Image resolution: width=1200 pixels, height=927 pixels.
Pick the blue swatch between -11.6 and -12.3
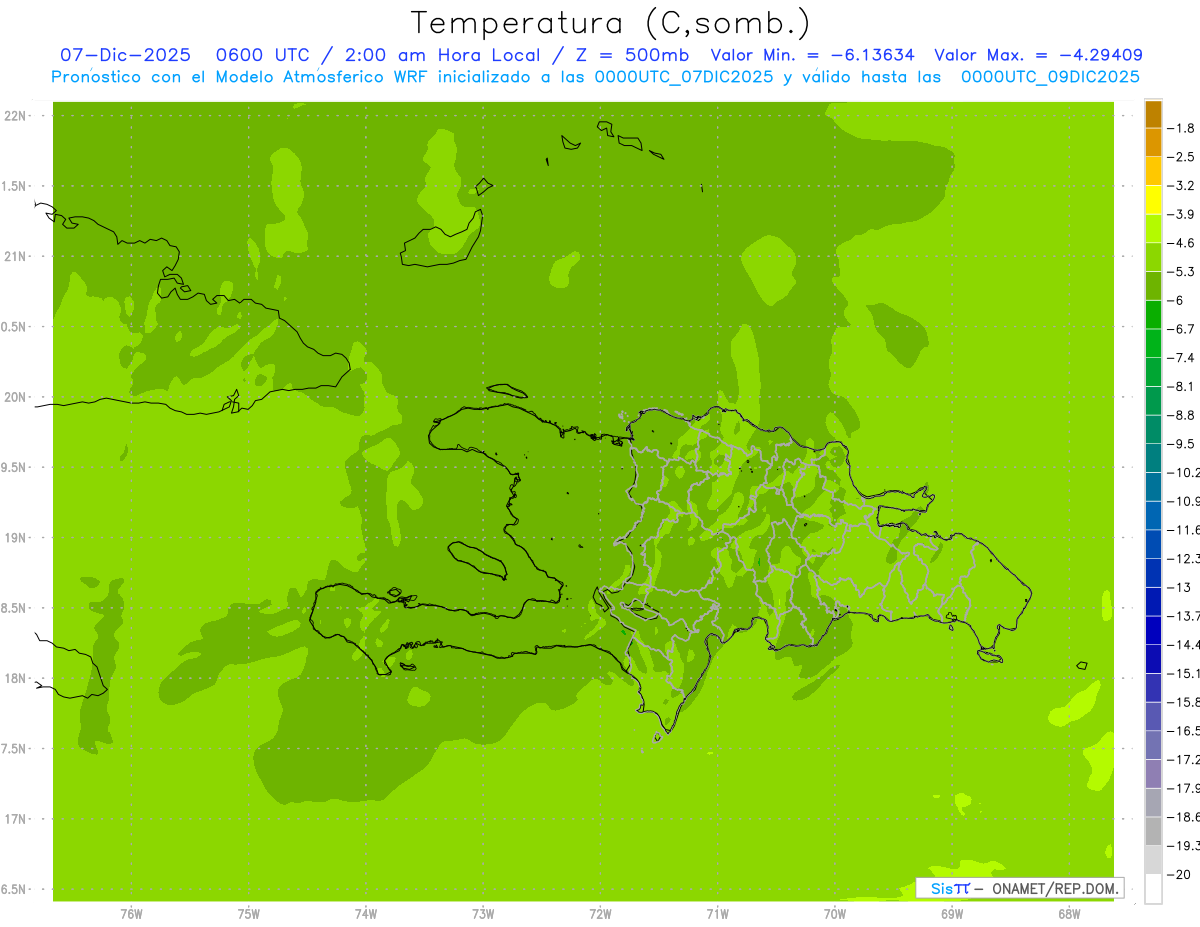coord(1153,544)
